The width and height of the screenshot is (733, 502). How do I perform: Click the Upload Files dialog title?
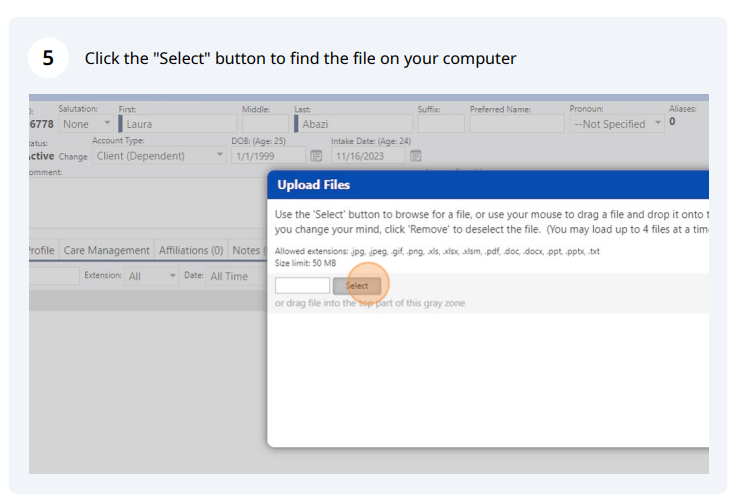314,185
